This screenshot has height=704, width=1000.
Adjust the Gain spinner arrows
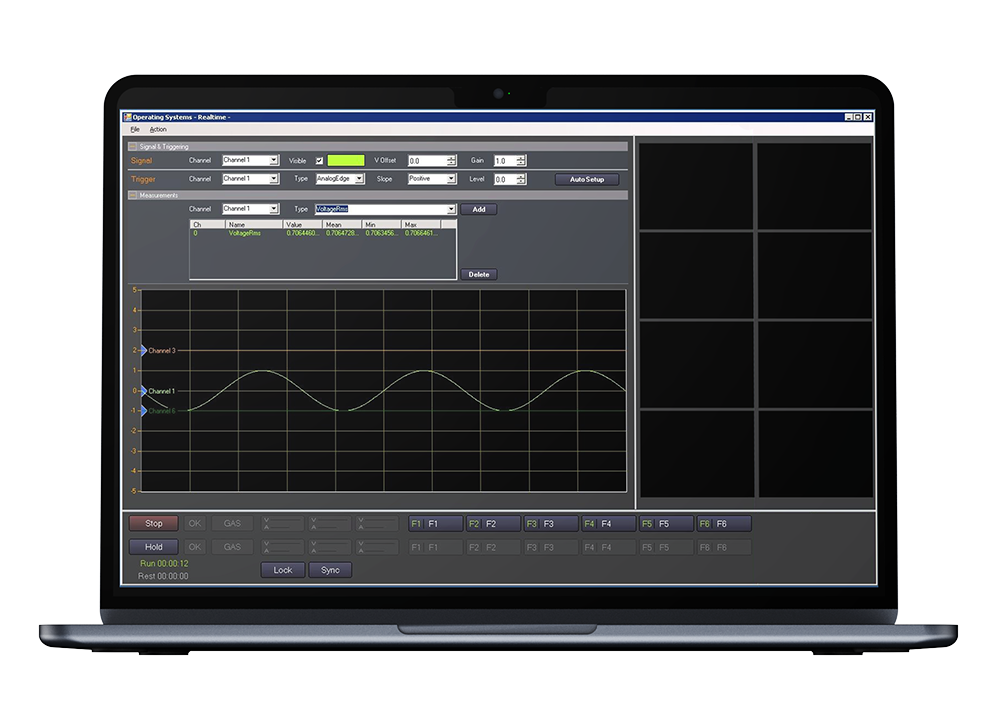click(521, 161)
